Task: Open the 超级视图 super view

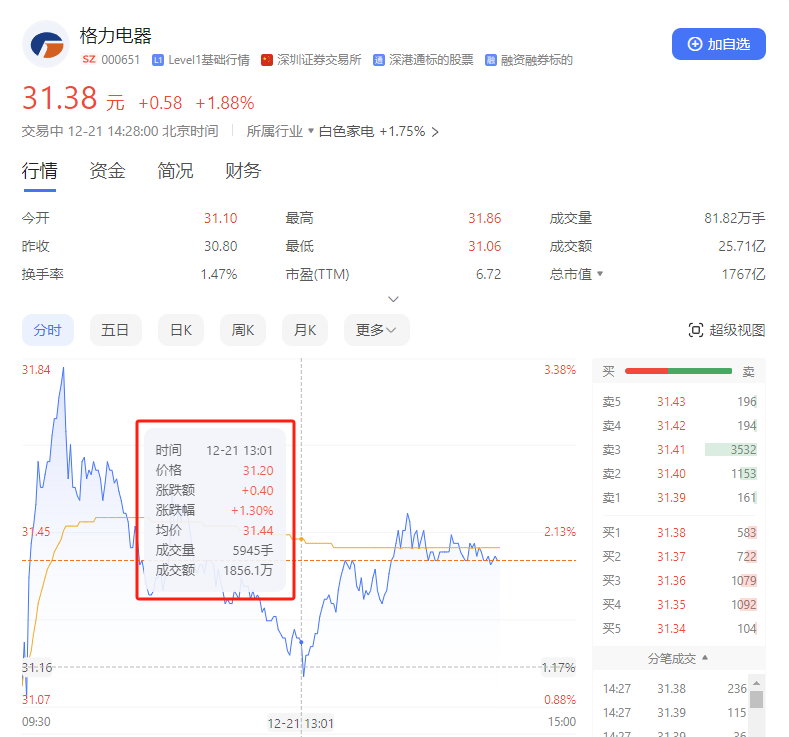Action: (x=727, y=330)
